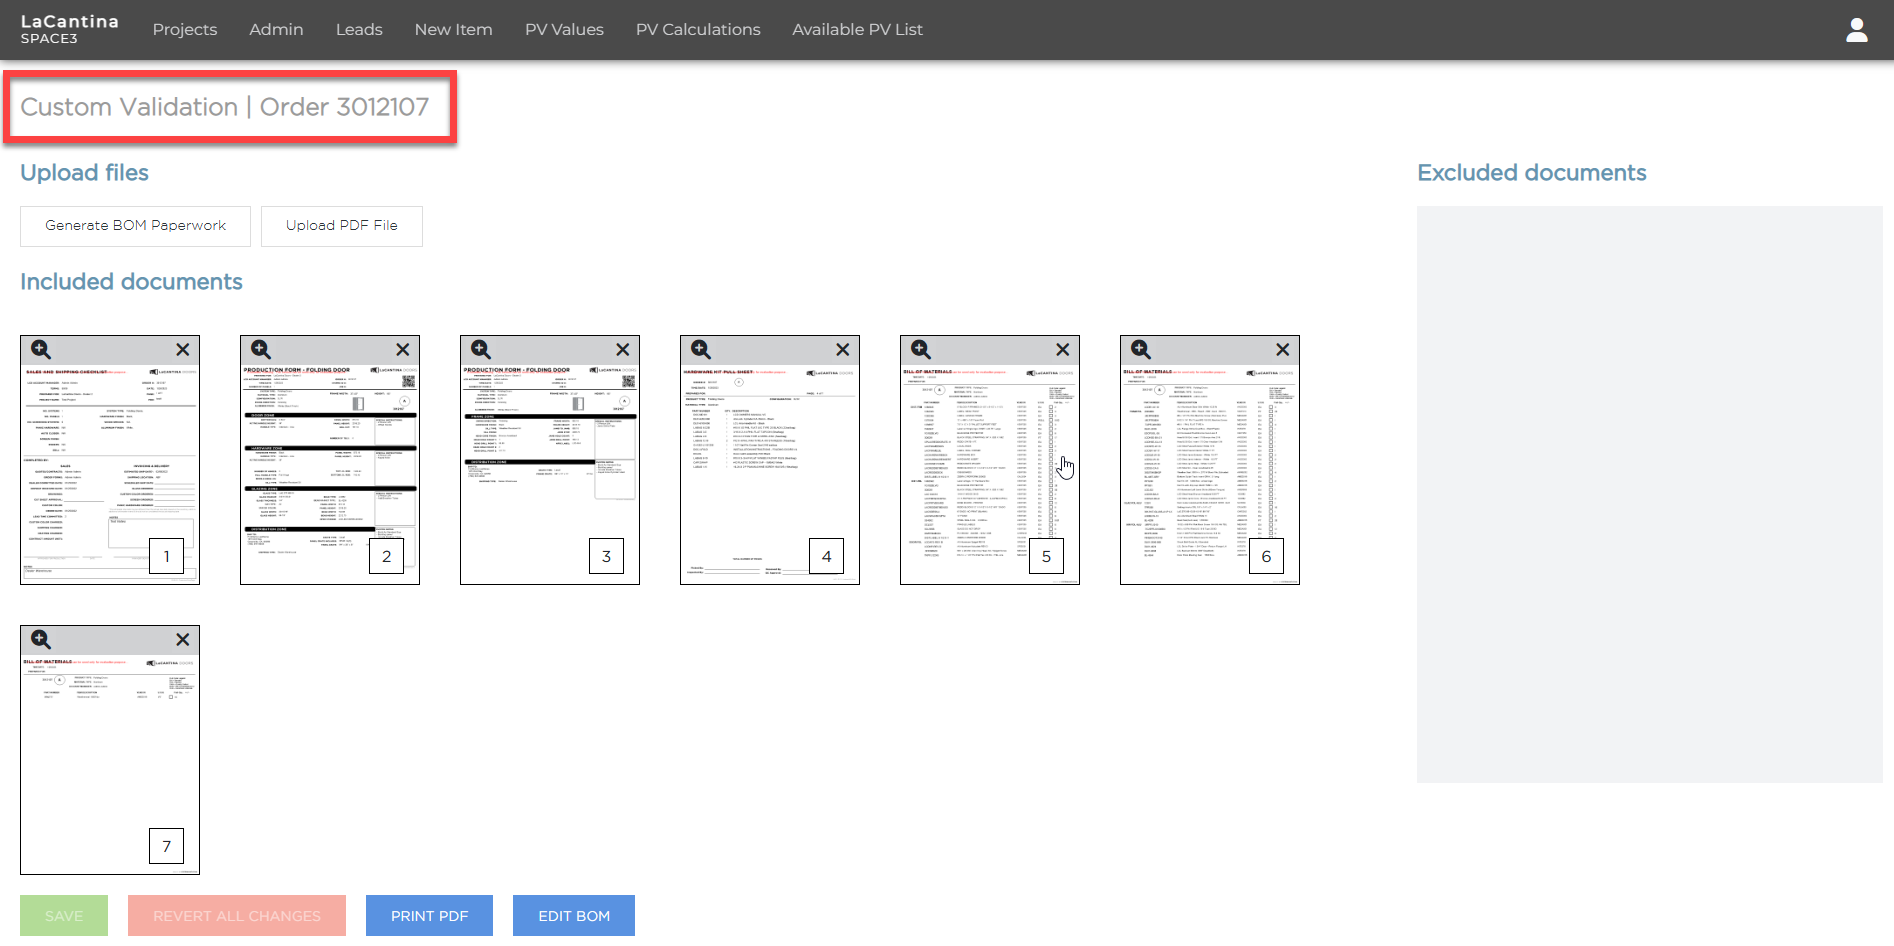
Task: Zoom into document page 4
Action: [701, 349]
